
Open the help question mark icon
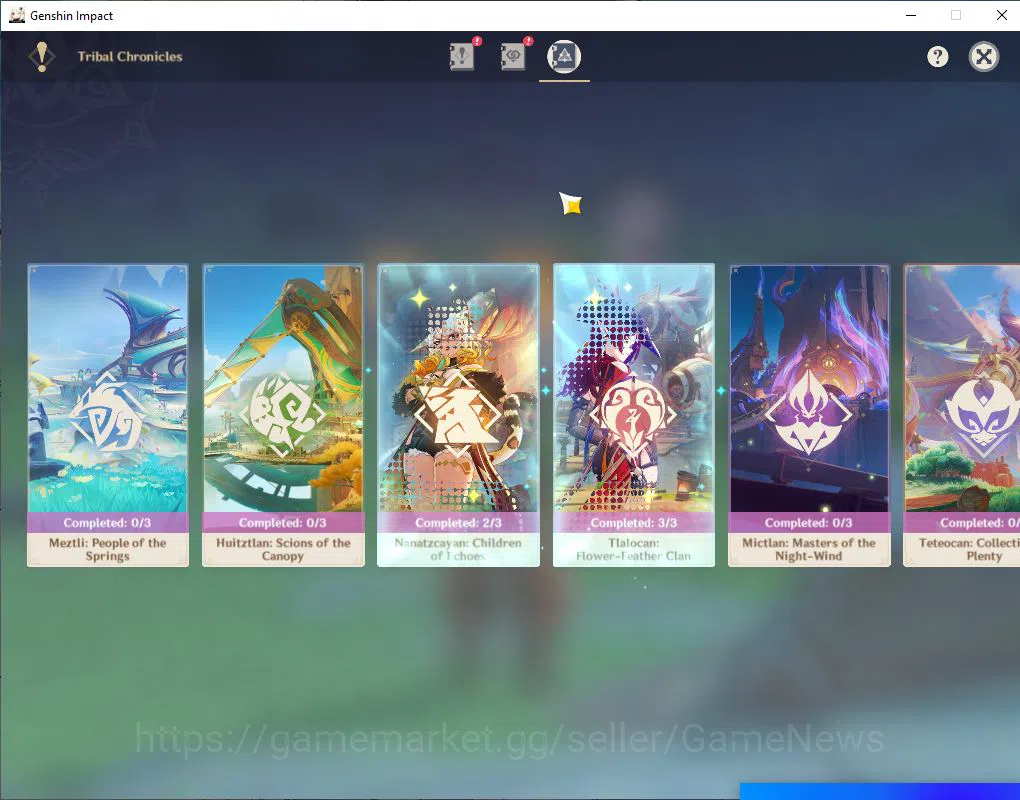(x=937, y=57)
